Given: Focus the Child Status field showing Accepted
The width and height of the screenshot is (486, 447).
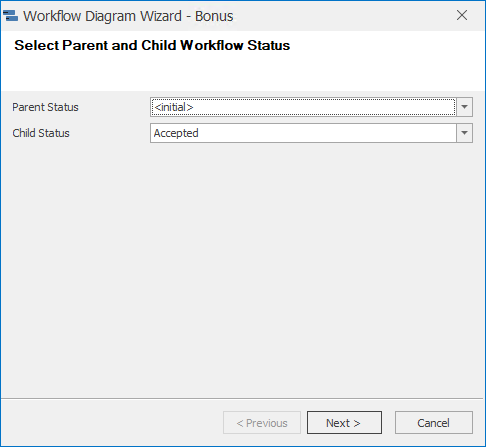Looking at the screenshot, I should [x=311, y=133].
